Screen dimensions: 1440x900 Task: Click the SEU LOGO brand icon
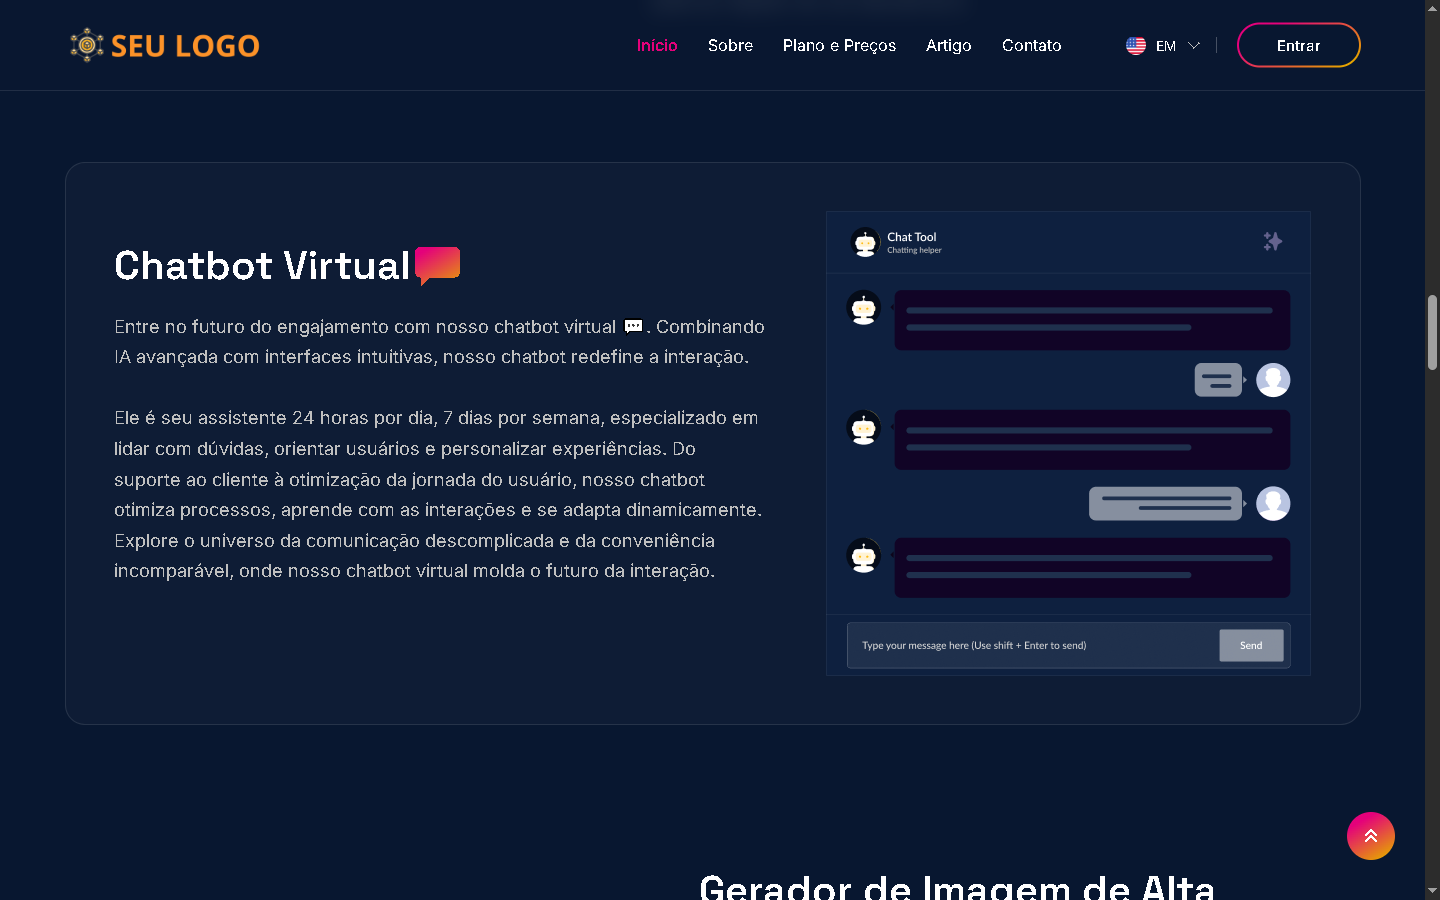tap(87, 45)
